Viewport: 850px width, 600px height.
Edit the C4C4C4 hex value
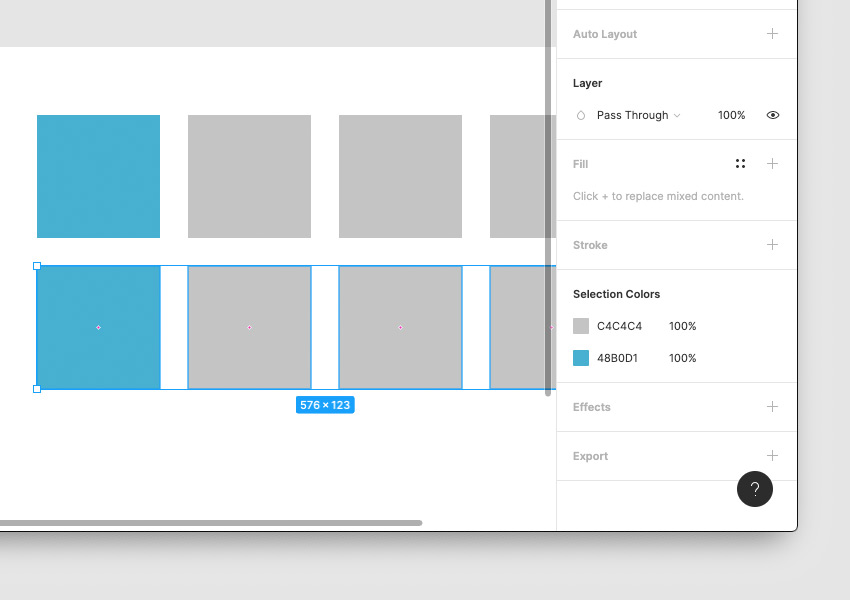point(619,326)
